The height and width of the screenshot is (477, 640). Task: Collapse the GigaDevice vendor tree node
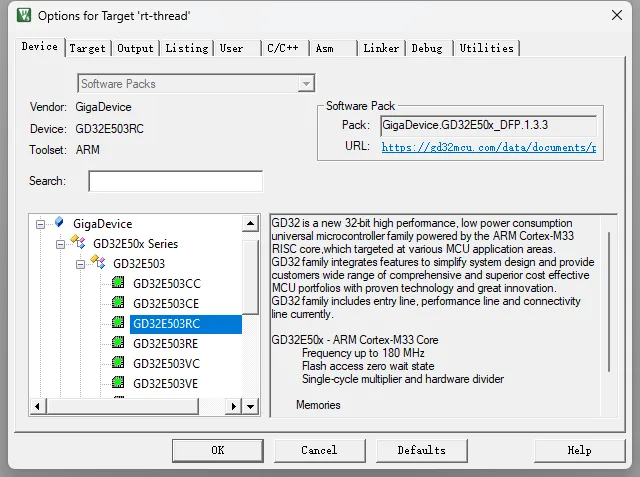40,224
